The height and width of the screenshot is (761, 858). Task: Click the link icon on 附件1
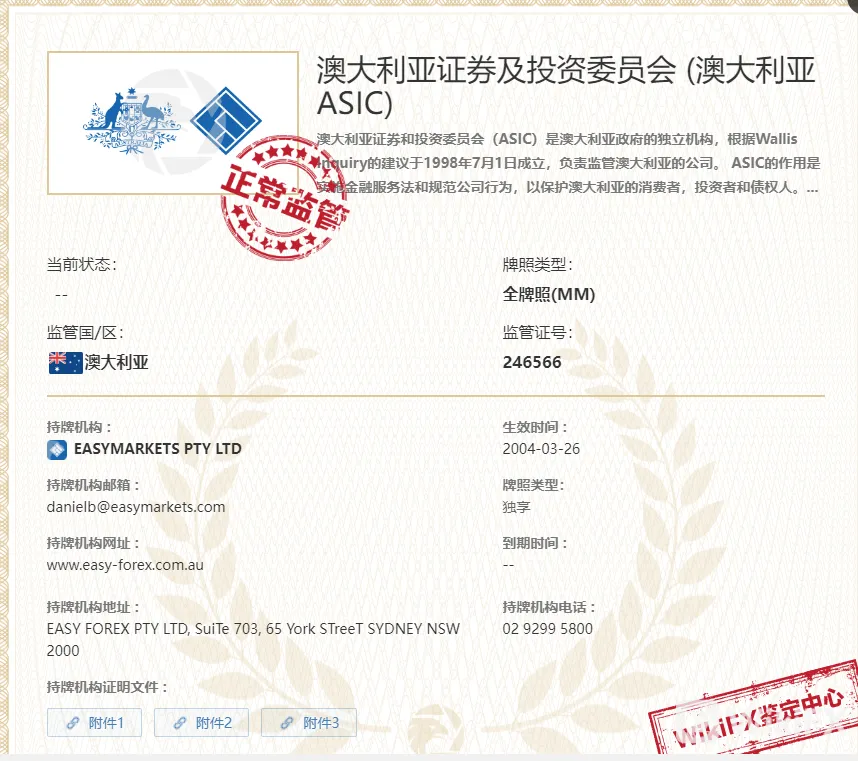73,723
